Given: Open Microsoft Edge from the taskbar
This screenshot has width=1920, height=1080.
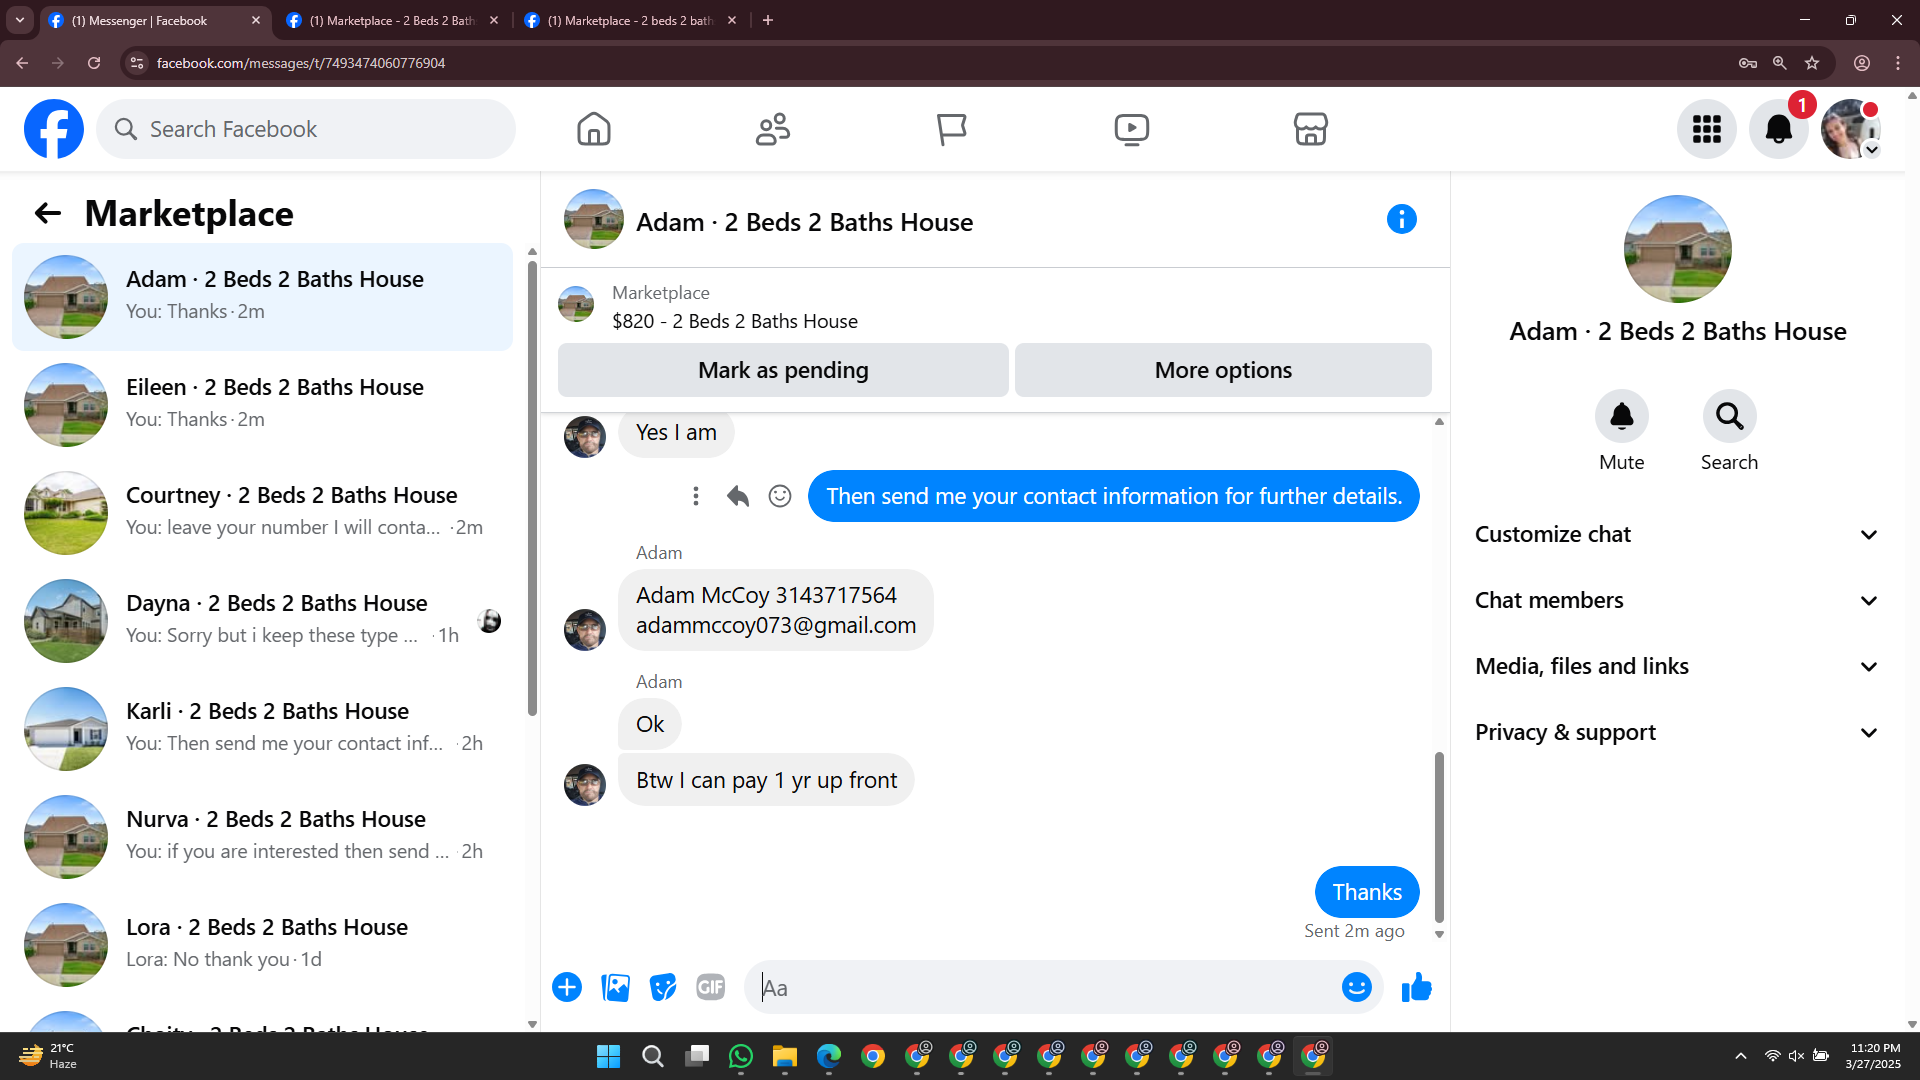Looking at the screenshot, I should click(829, 1056).
